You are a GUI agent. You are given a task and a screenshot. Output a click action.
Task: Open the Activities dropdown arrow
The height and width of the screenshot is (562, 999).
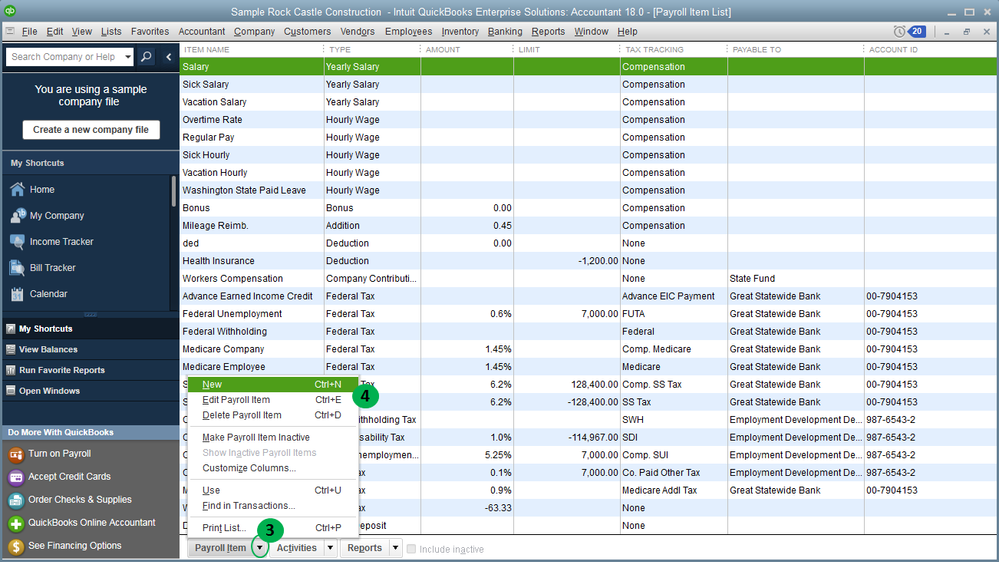(330, 548)
